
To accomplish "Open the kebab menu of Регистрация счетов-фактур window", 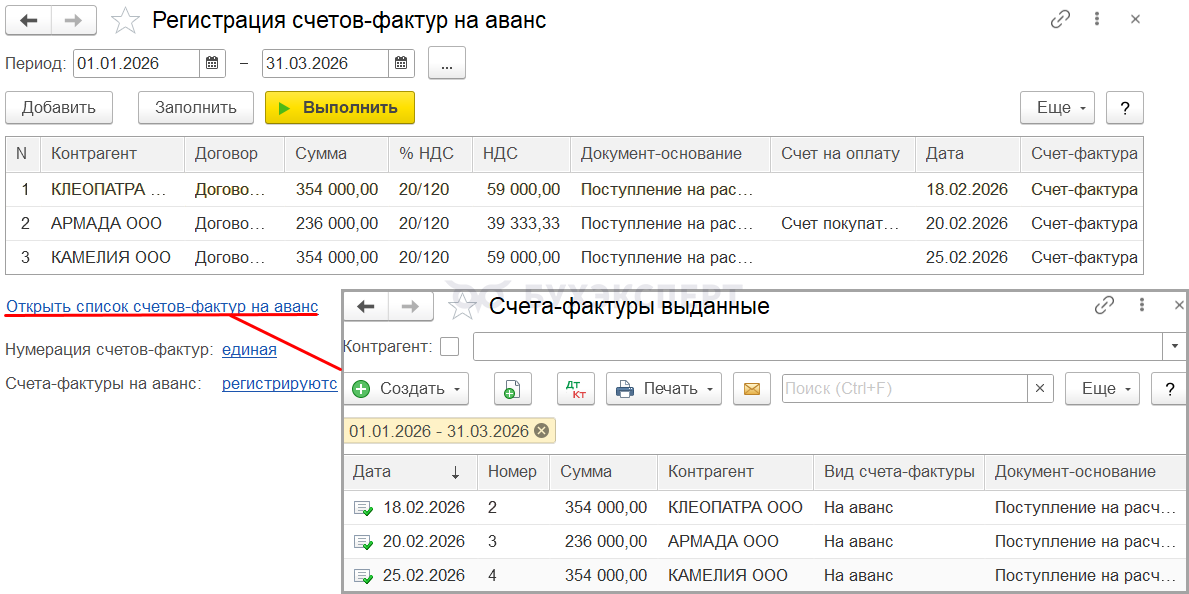I will click(x=1097, y=20).
